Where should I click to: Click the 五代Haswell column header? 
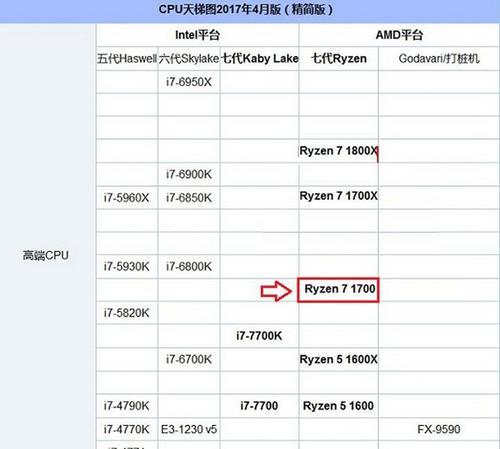(x=127, y=59)
